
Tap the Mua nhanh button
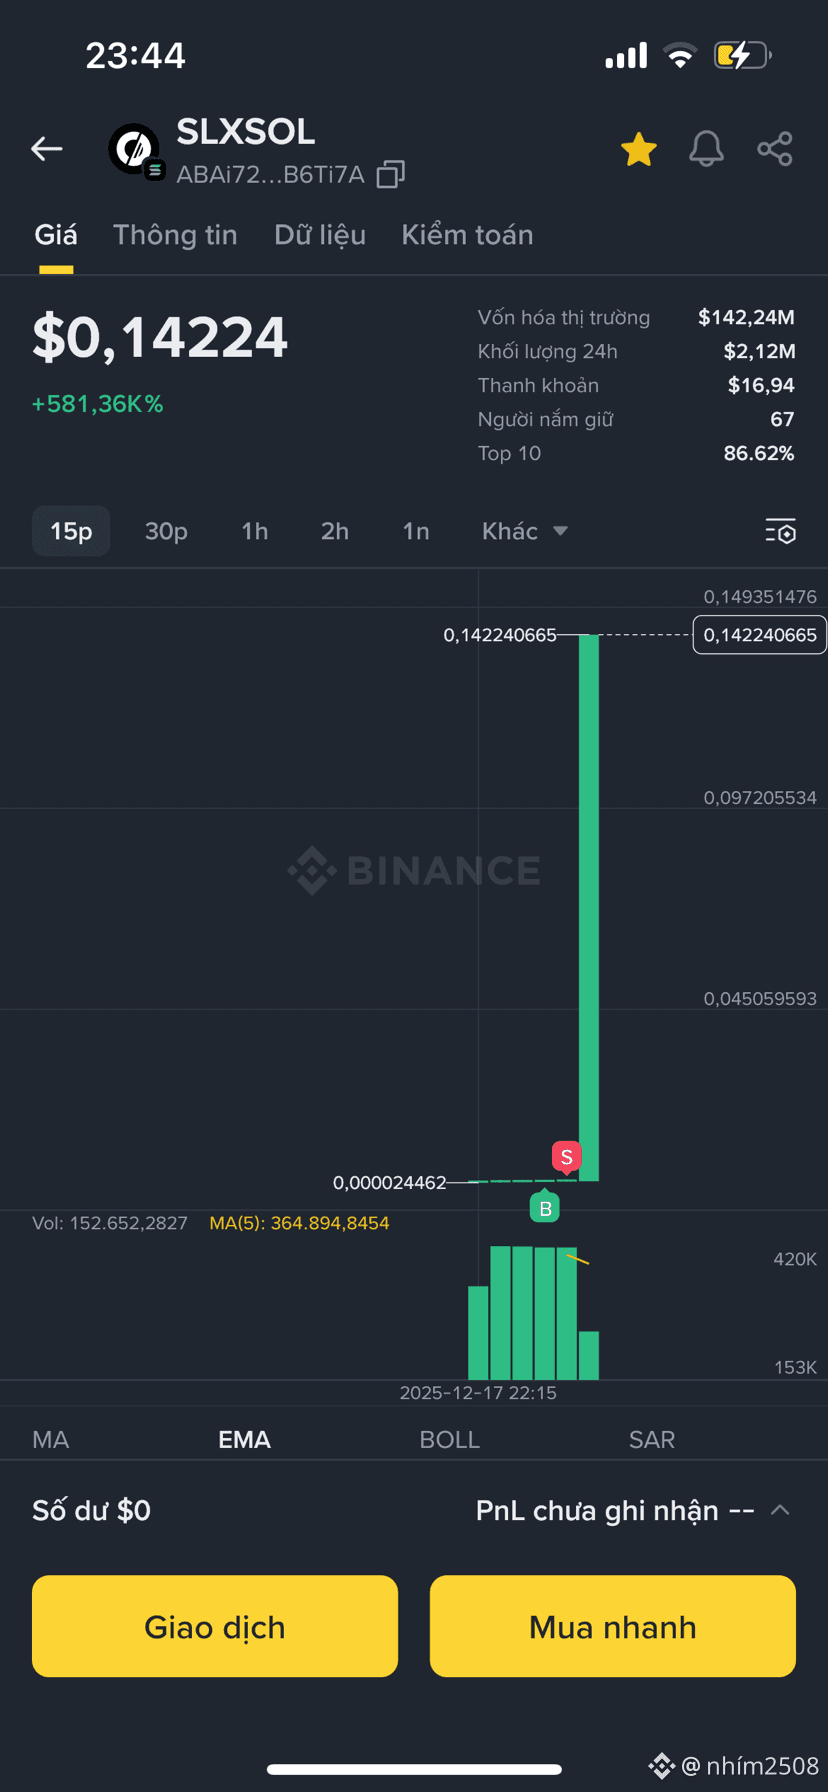point(613,1626)
